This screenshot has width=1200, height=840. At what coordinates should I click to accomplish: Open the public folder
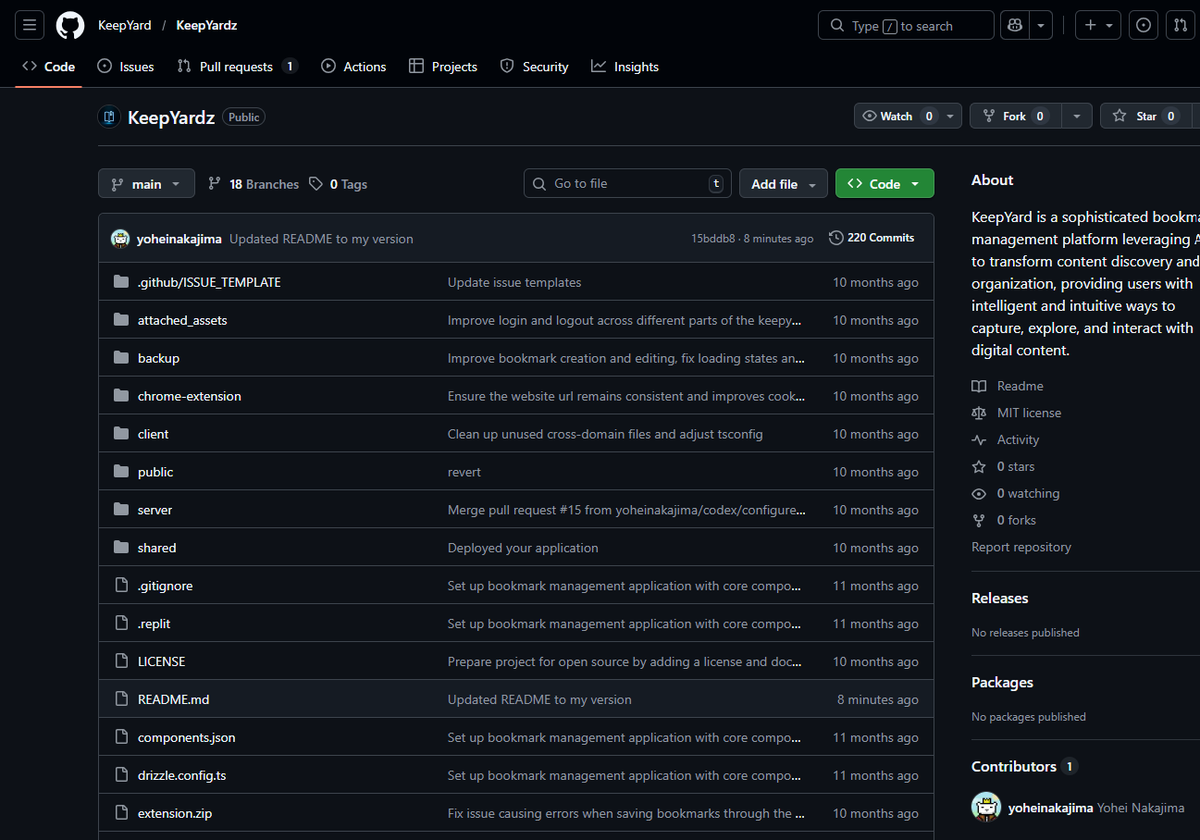pyautogui.click(x=156, y=472)
